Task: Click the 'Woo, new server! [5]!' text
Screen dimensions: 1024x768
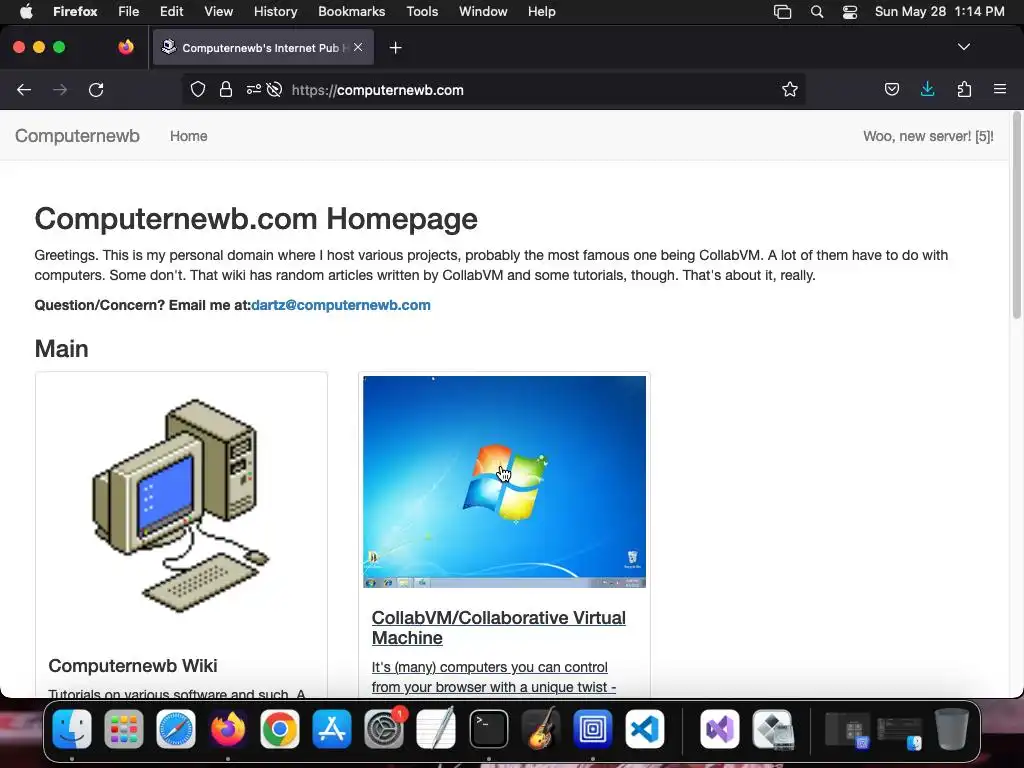Action: [x=928, y=136]
